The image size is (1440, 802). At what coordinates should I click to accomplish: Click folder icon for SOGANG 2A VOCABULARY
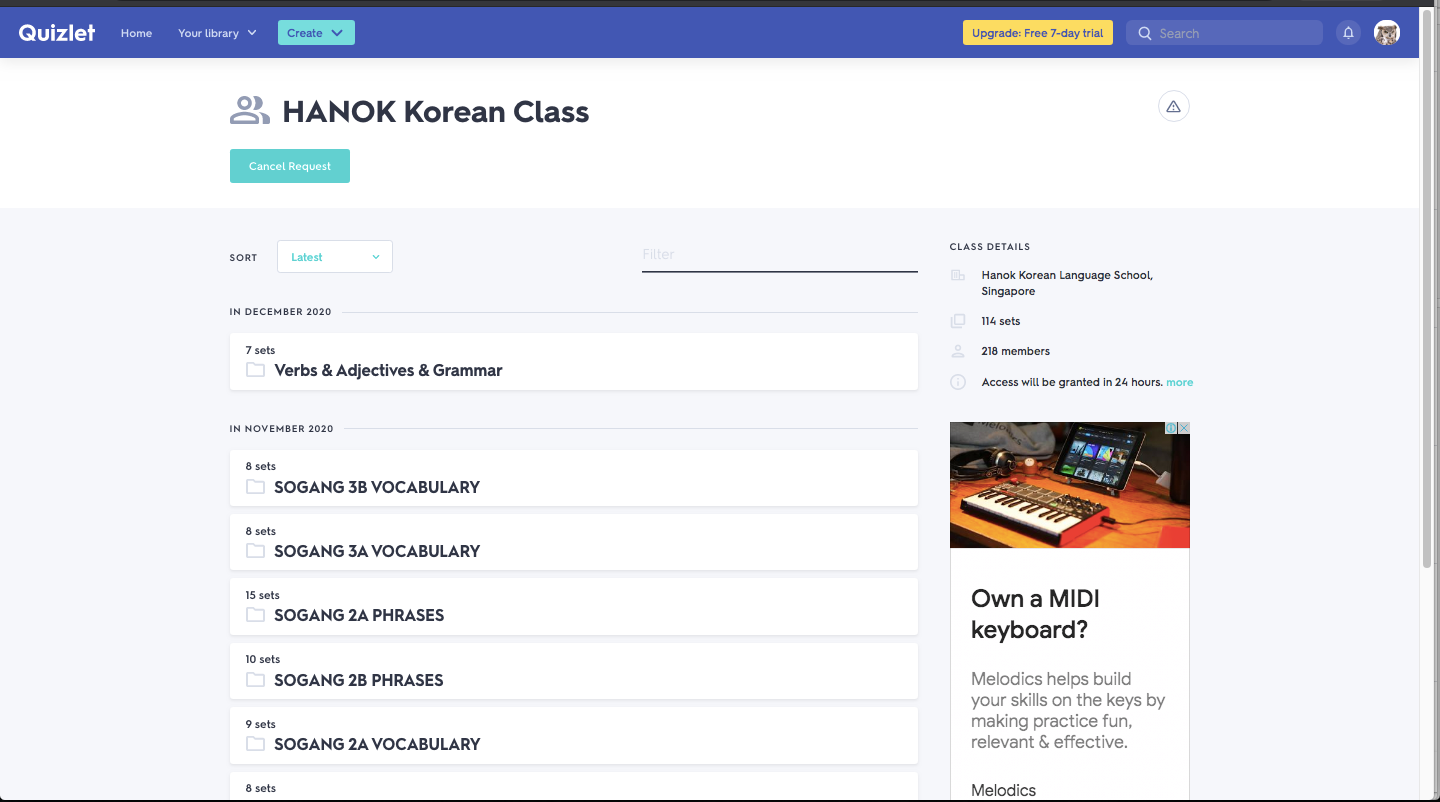click(x=255, y=744)
